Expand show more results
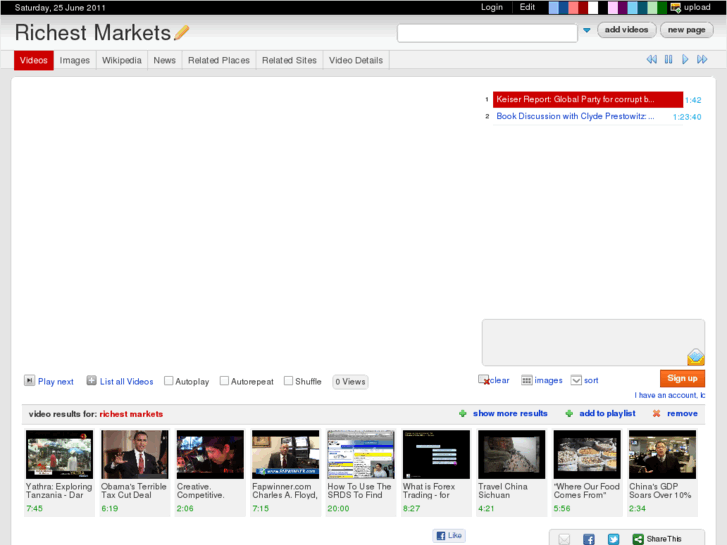This screenshot has height=545, width=727. click(510, 413)
